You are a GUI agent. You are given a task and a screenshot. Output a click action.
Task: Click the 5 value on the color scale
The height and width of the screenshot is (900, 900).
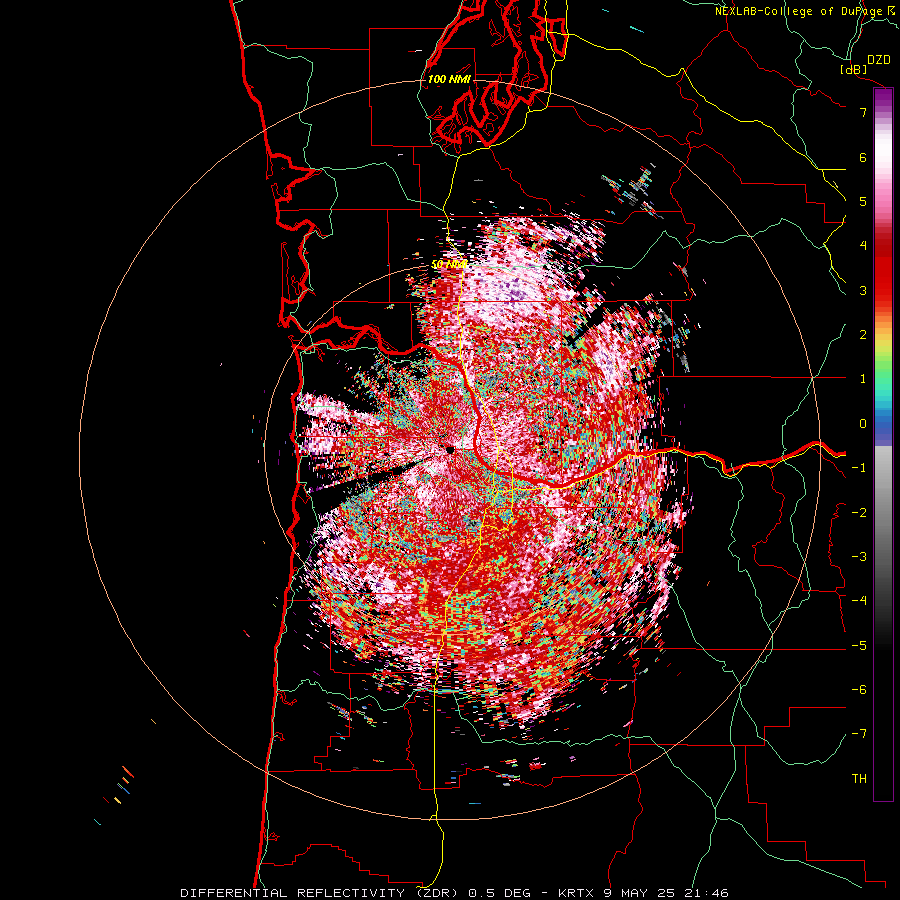(863, 201)
